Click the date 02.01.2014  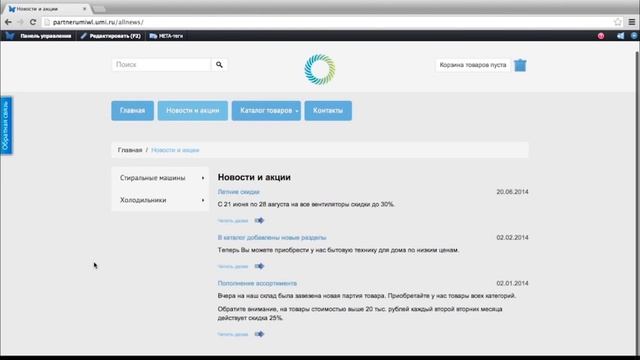point(512,283)
